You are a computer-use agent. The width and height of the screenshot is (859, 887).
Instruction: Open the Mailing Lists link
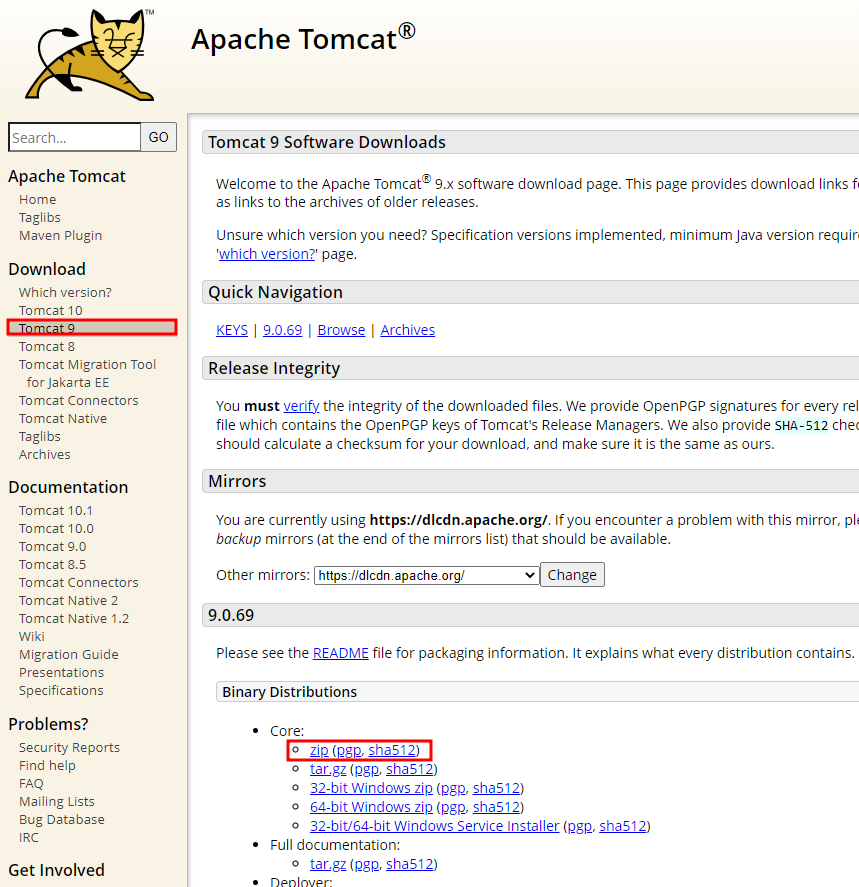[x=57, y=802]
